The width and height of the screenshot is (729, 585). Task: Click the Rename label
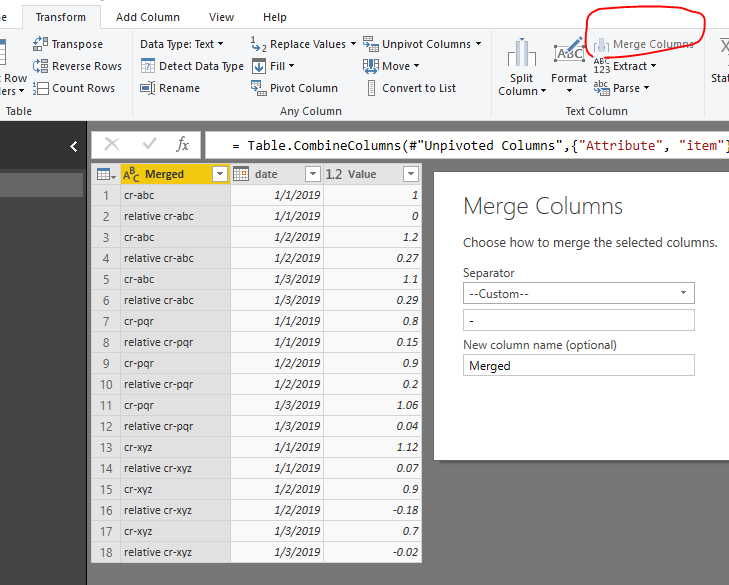pyautogui.click(x=179, y=88)
